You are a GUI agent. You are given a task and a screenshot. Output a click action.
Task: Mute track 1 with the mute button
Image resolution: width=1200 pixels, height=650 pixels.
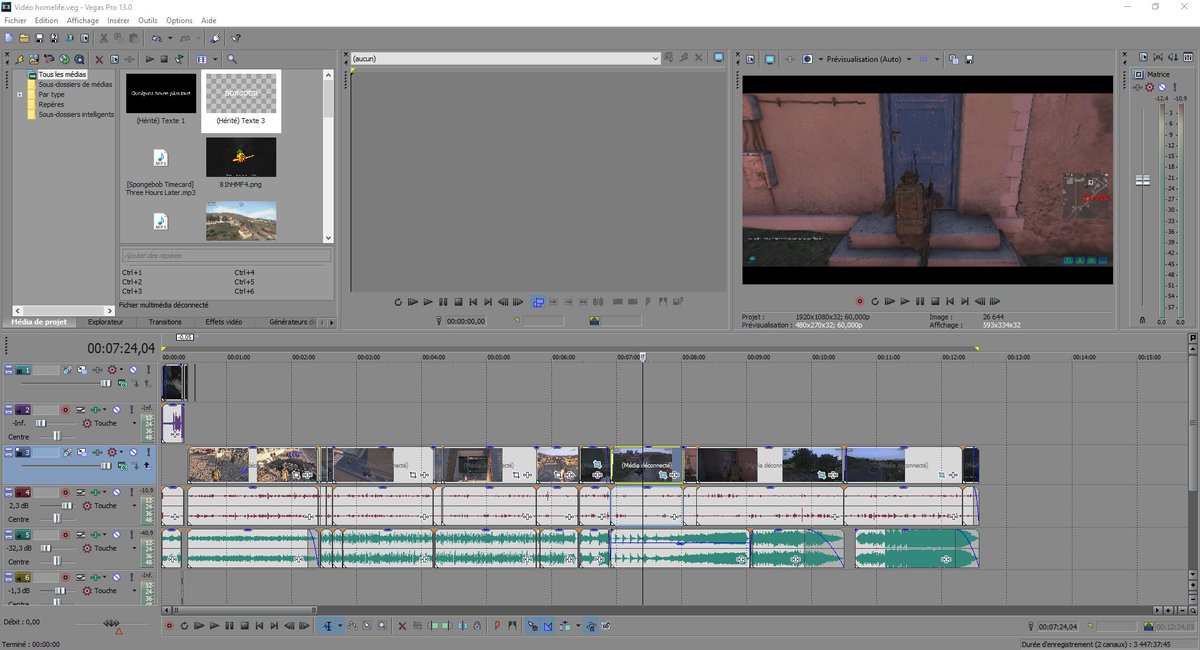pyautogui.click(x=133, y=370)
